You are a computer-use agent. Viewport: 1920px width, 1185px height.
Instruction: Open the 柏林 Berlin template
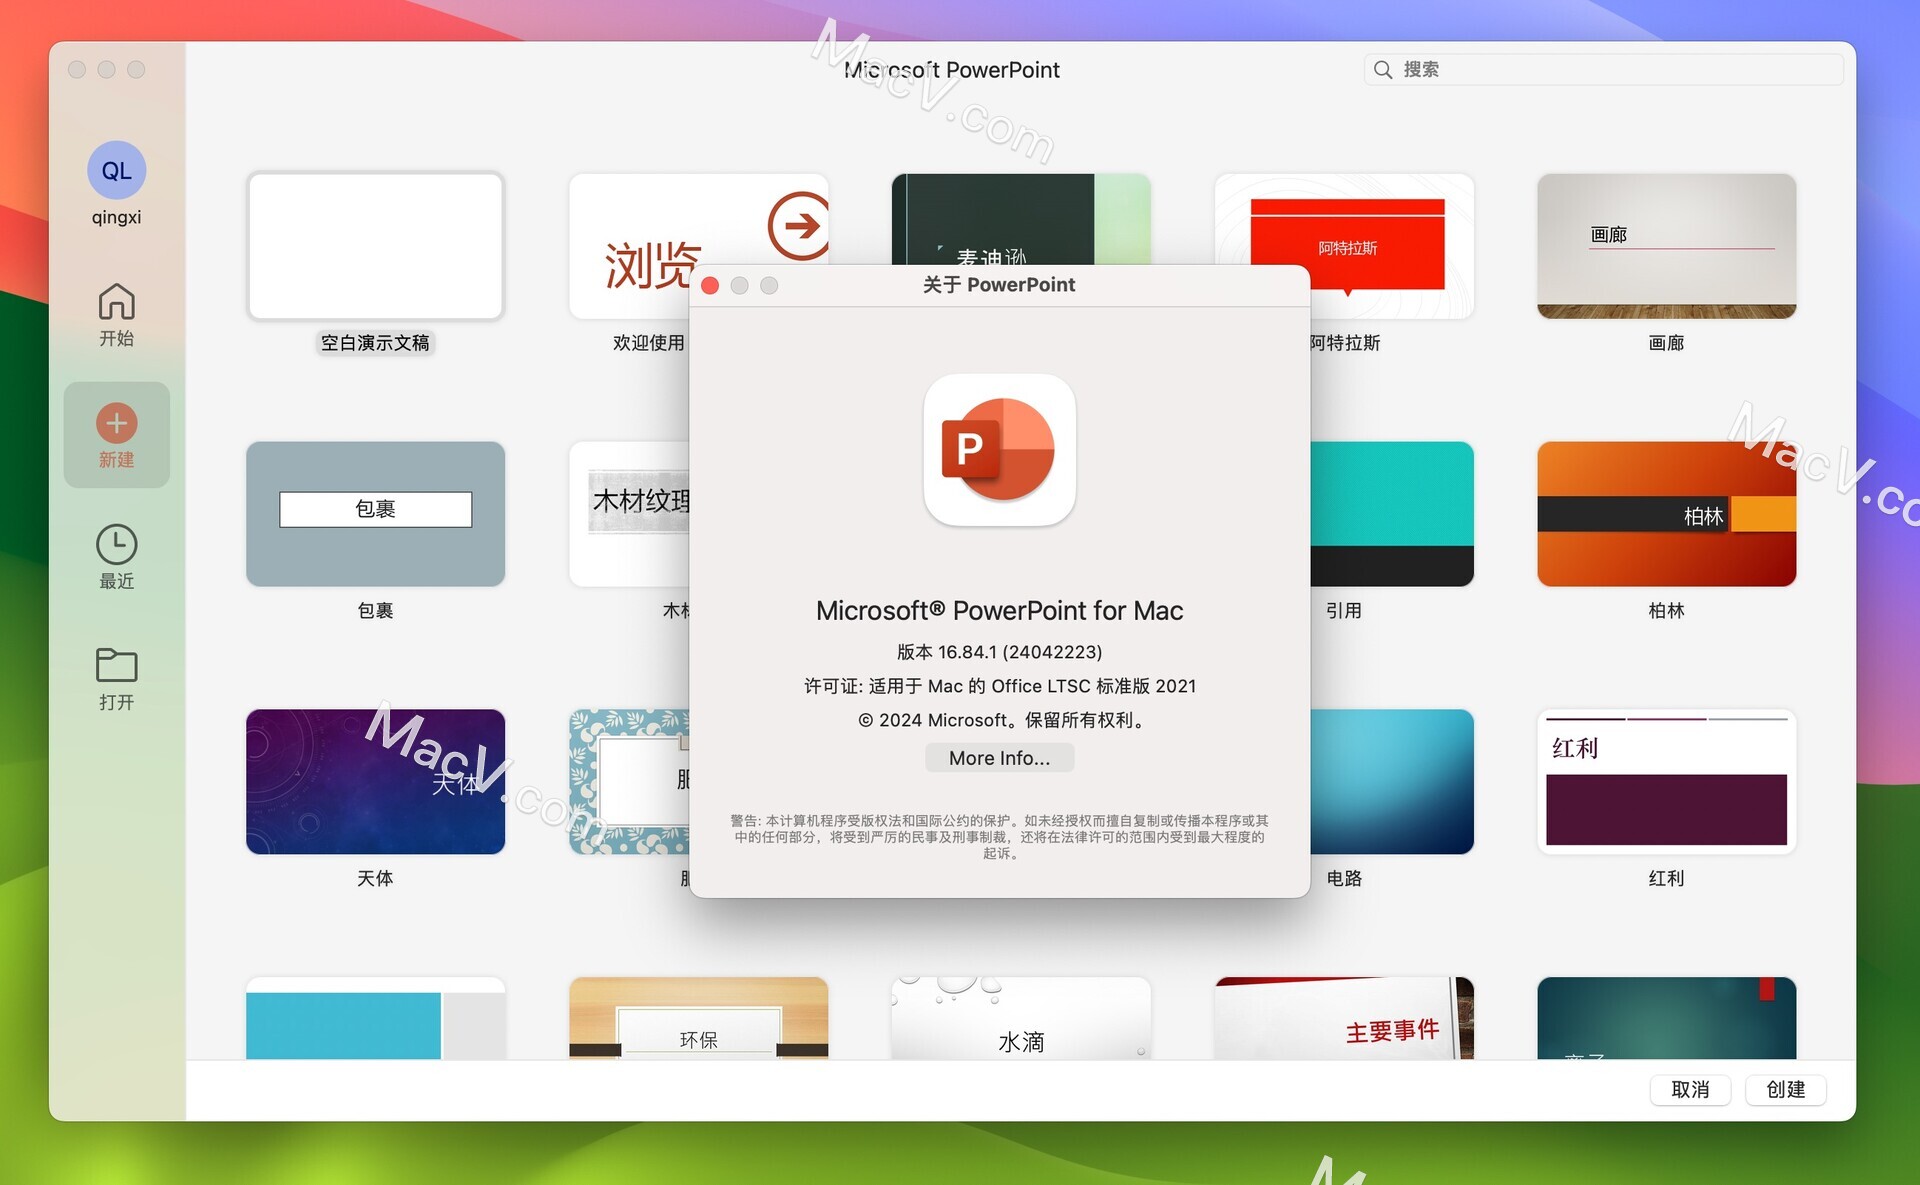(1666, 514)
